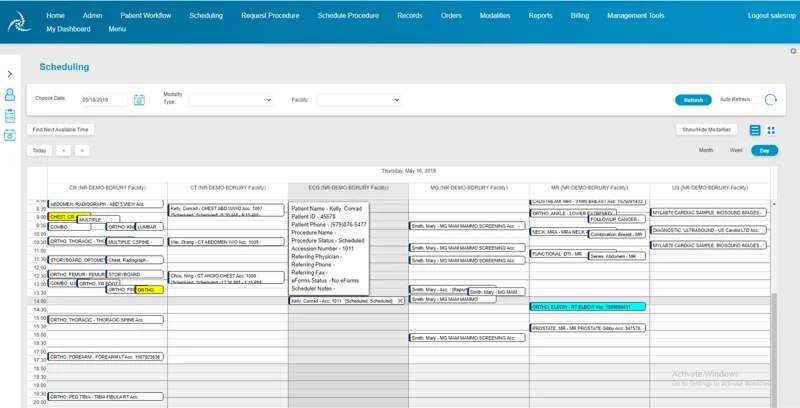Switch calendar to Week view
The image size is (800, 408).
(x=736, y=150)
